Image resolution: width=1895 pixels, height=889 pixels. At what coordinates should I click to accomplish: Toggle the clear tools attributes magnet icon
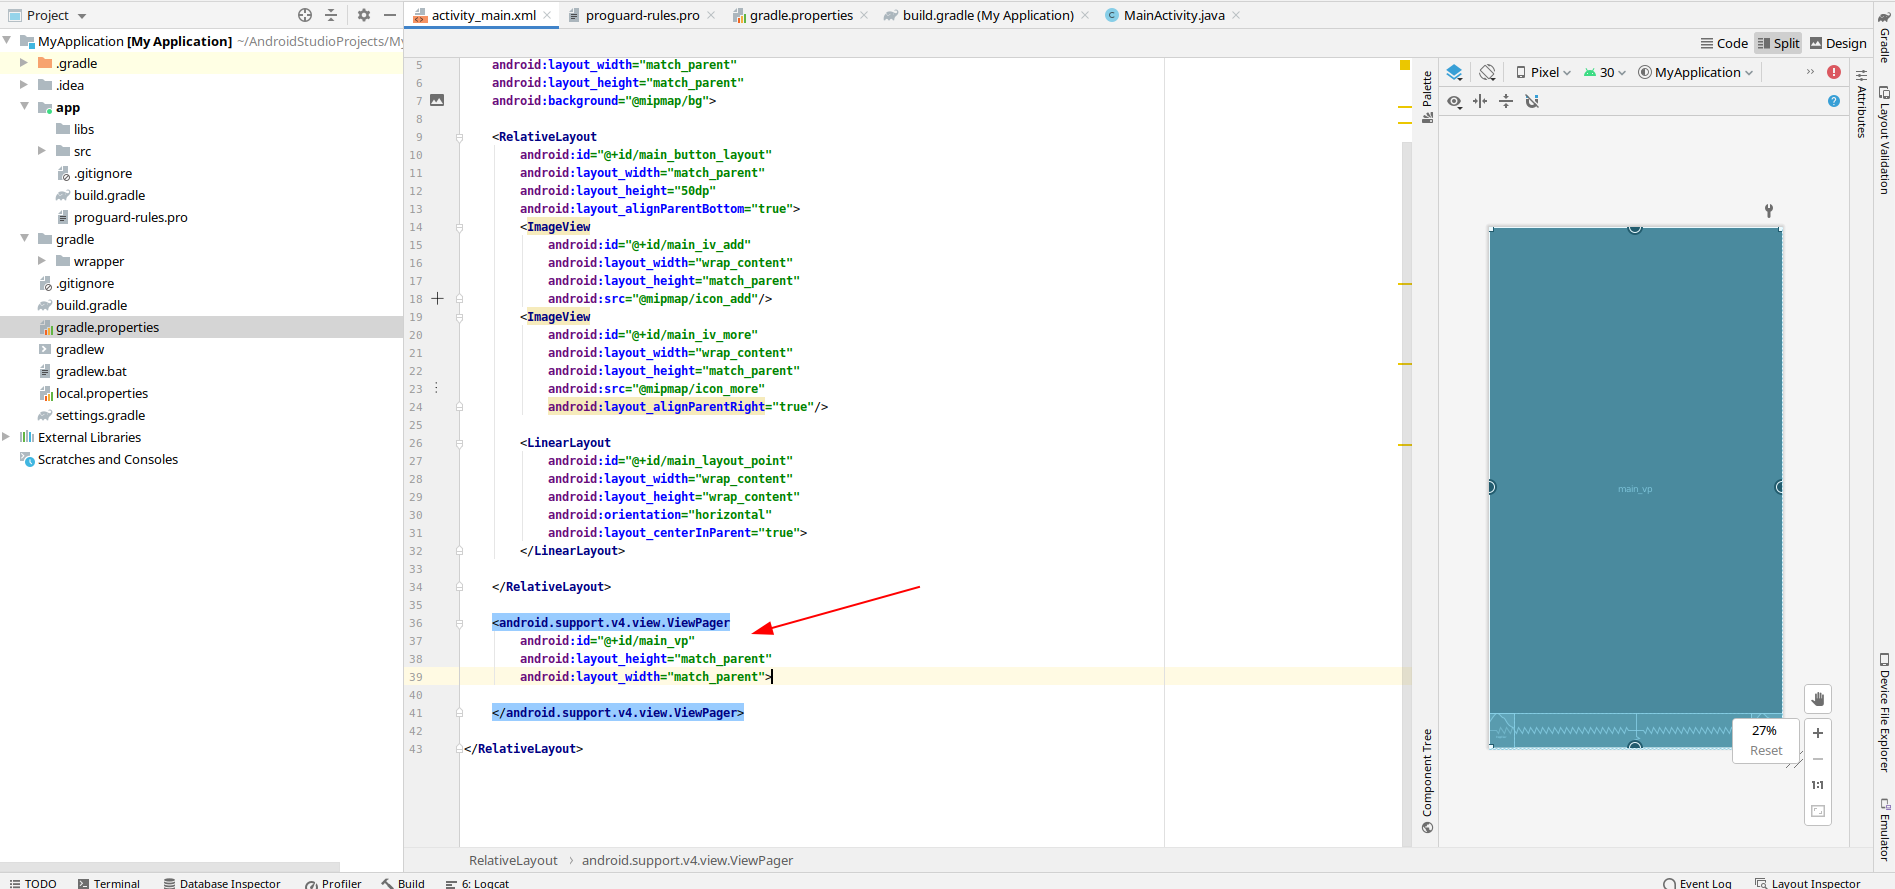[1532, 101]
